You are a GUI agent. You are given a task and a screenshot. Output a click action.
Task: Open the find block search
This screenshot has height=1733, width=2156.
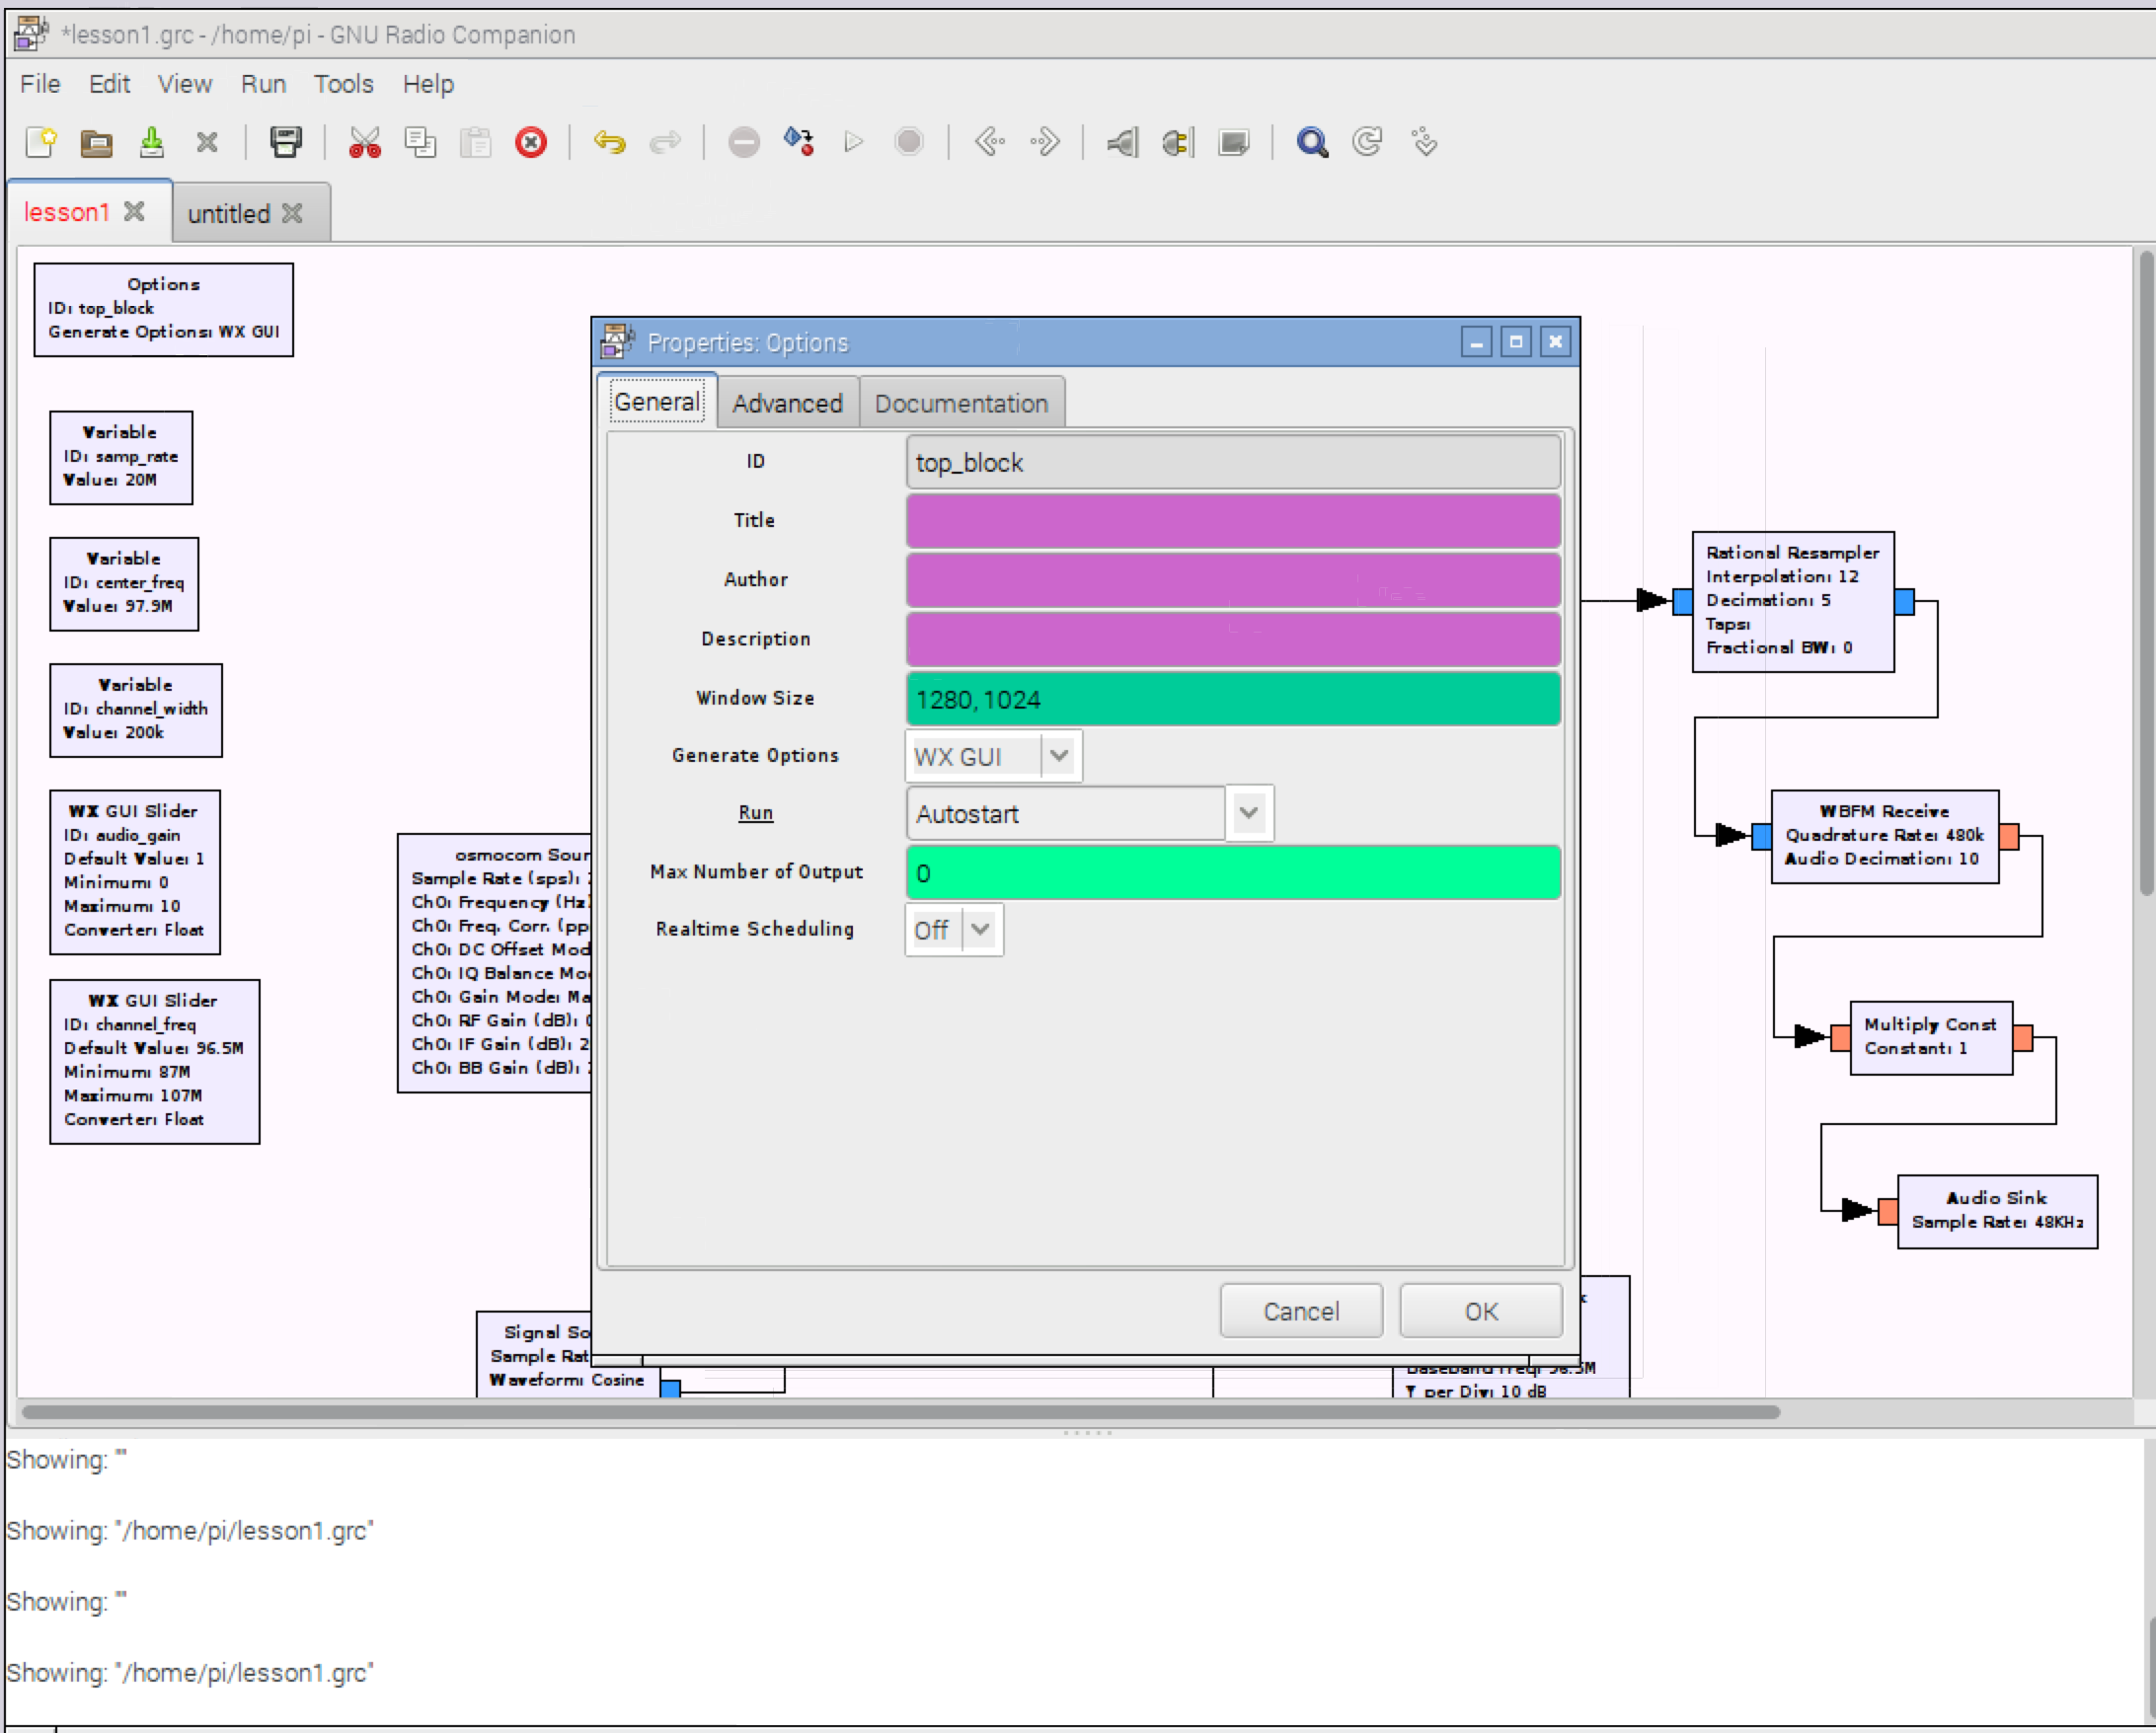tap(1313, 142)
